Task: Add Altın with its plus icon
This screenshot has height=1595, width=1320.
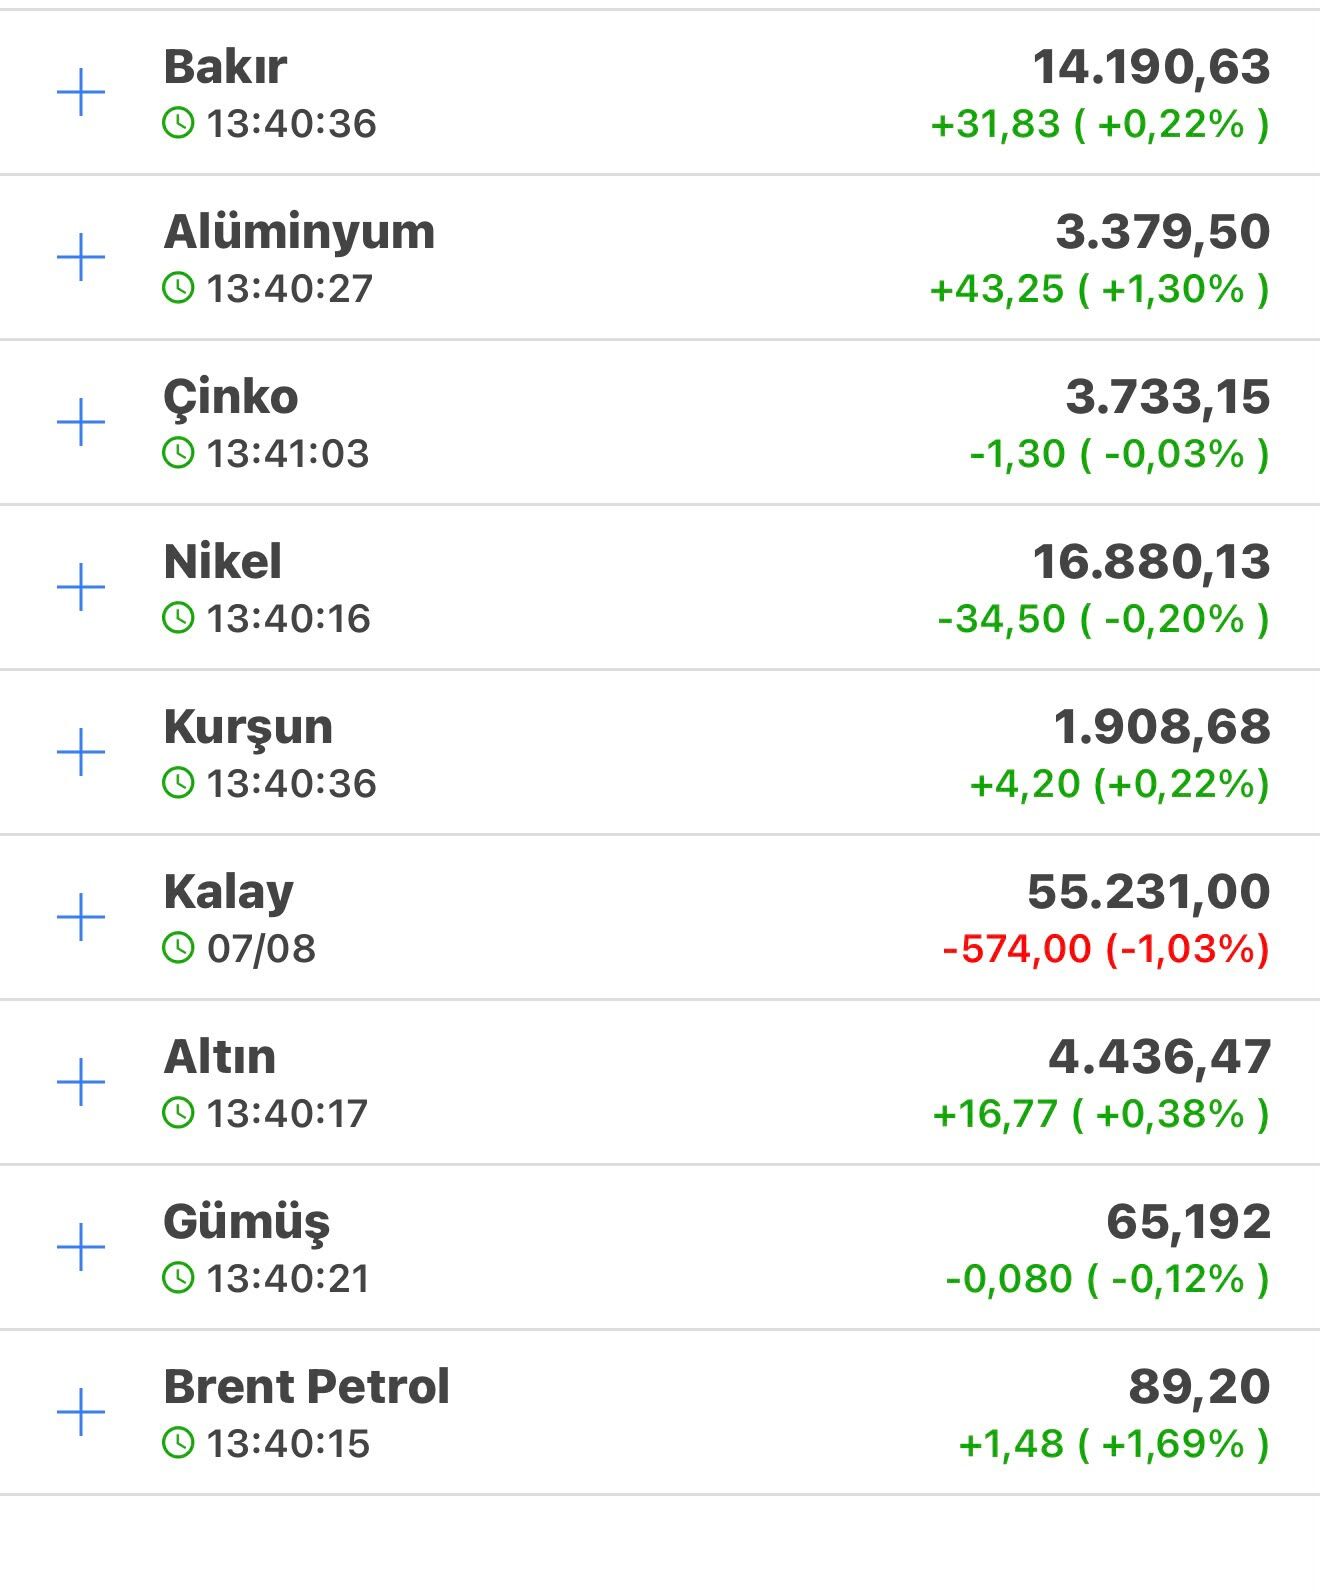Action: click(x=81, y=1082)
